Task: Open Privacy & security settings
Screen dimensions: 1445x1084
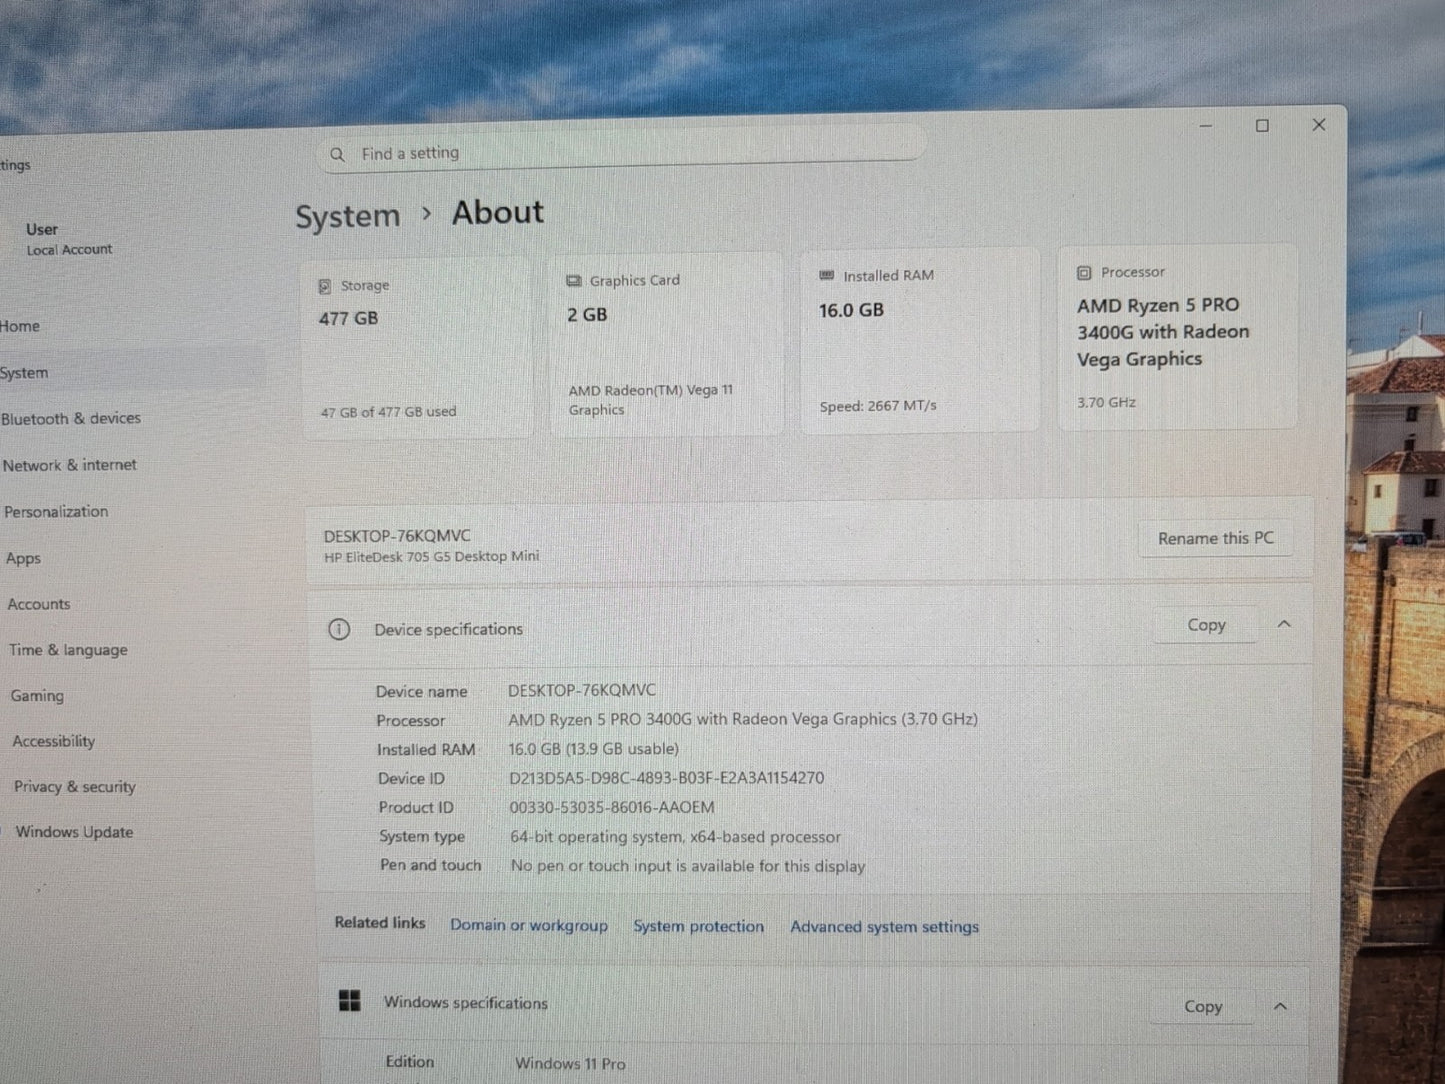Action: (x=75, y=787)
